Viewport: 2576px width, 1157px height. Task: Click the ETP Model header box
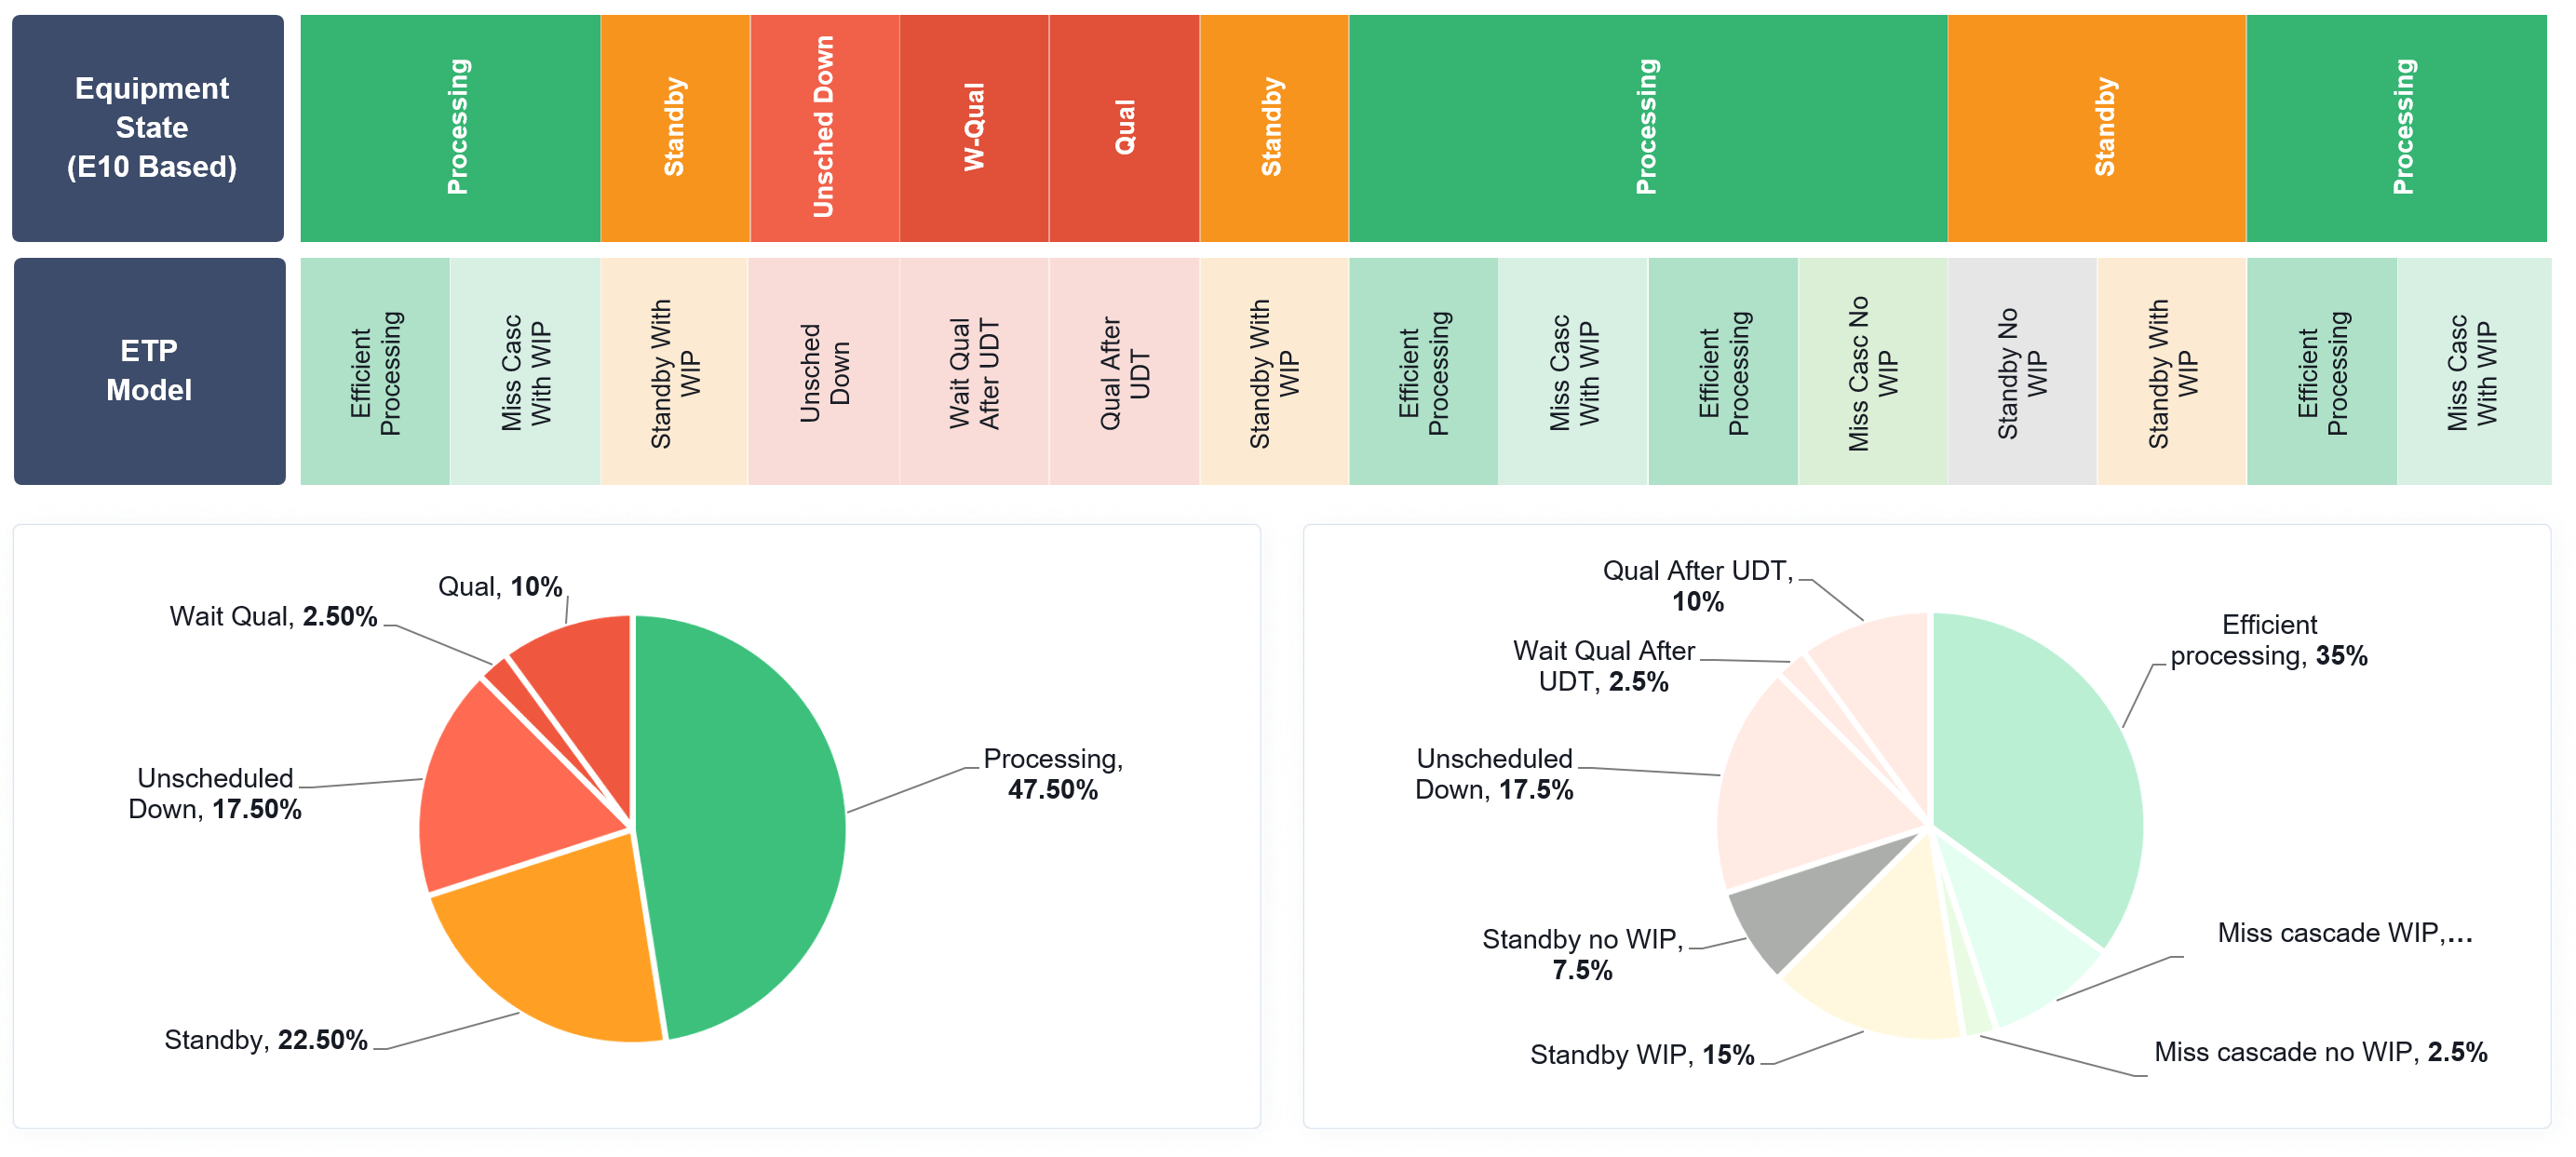149,371
